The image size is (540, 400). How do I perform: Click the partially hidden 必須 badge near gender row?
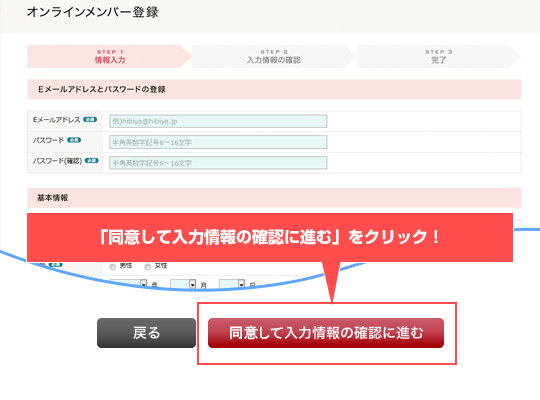tap(55, 264)
